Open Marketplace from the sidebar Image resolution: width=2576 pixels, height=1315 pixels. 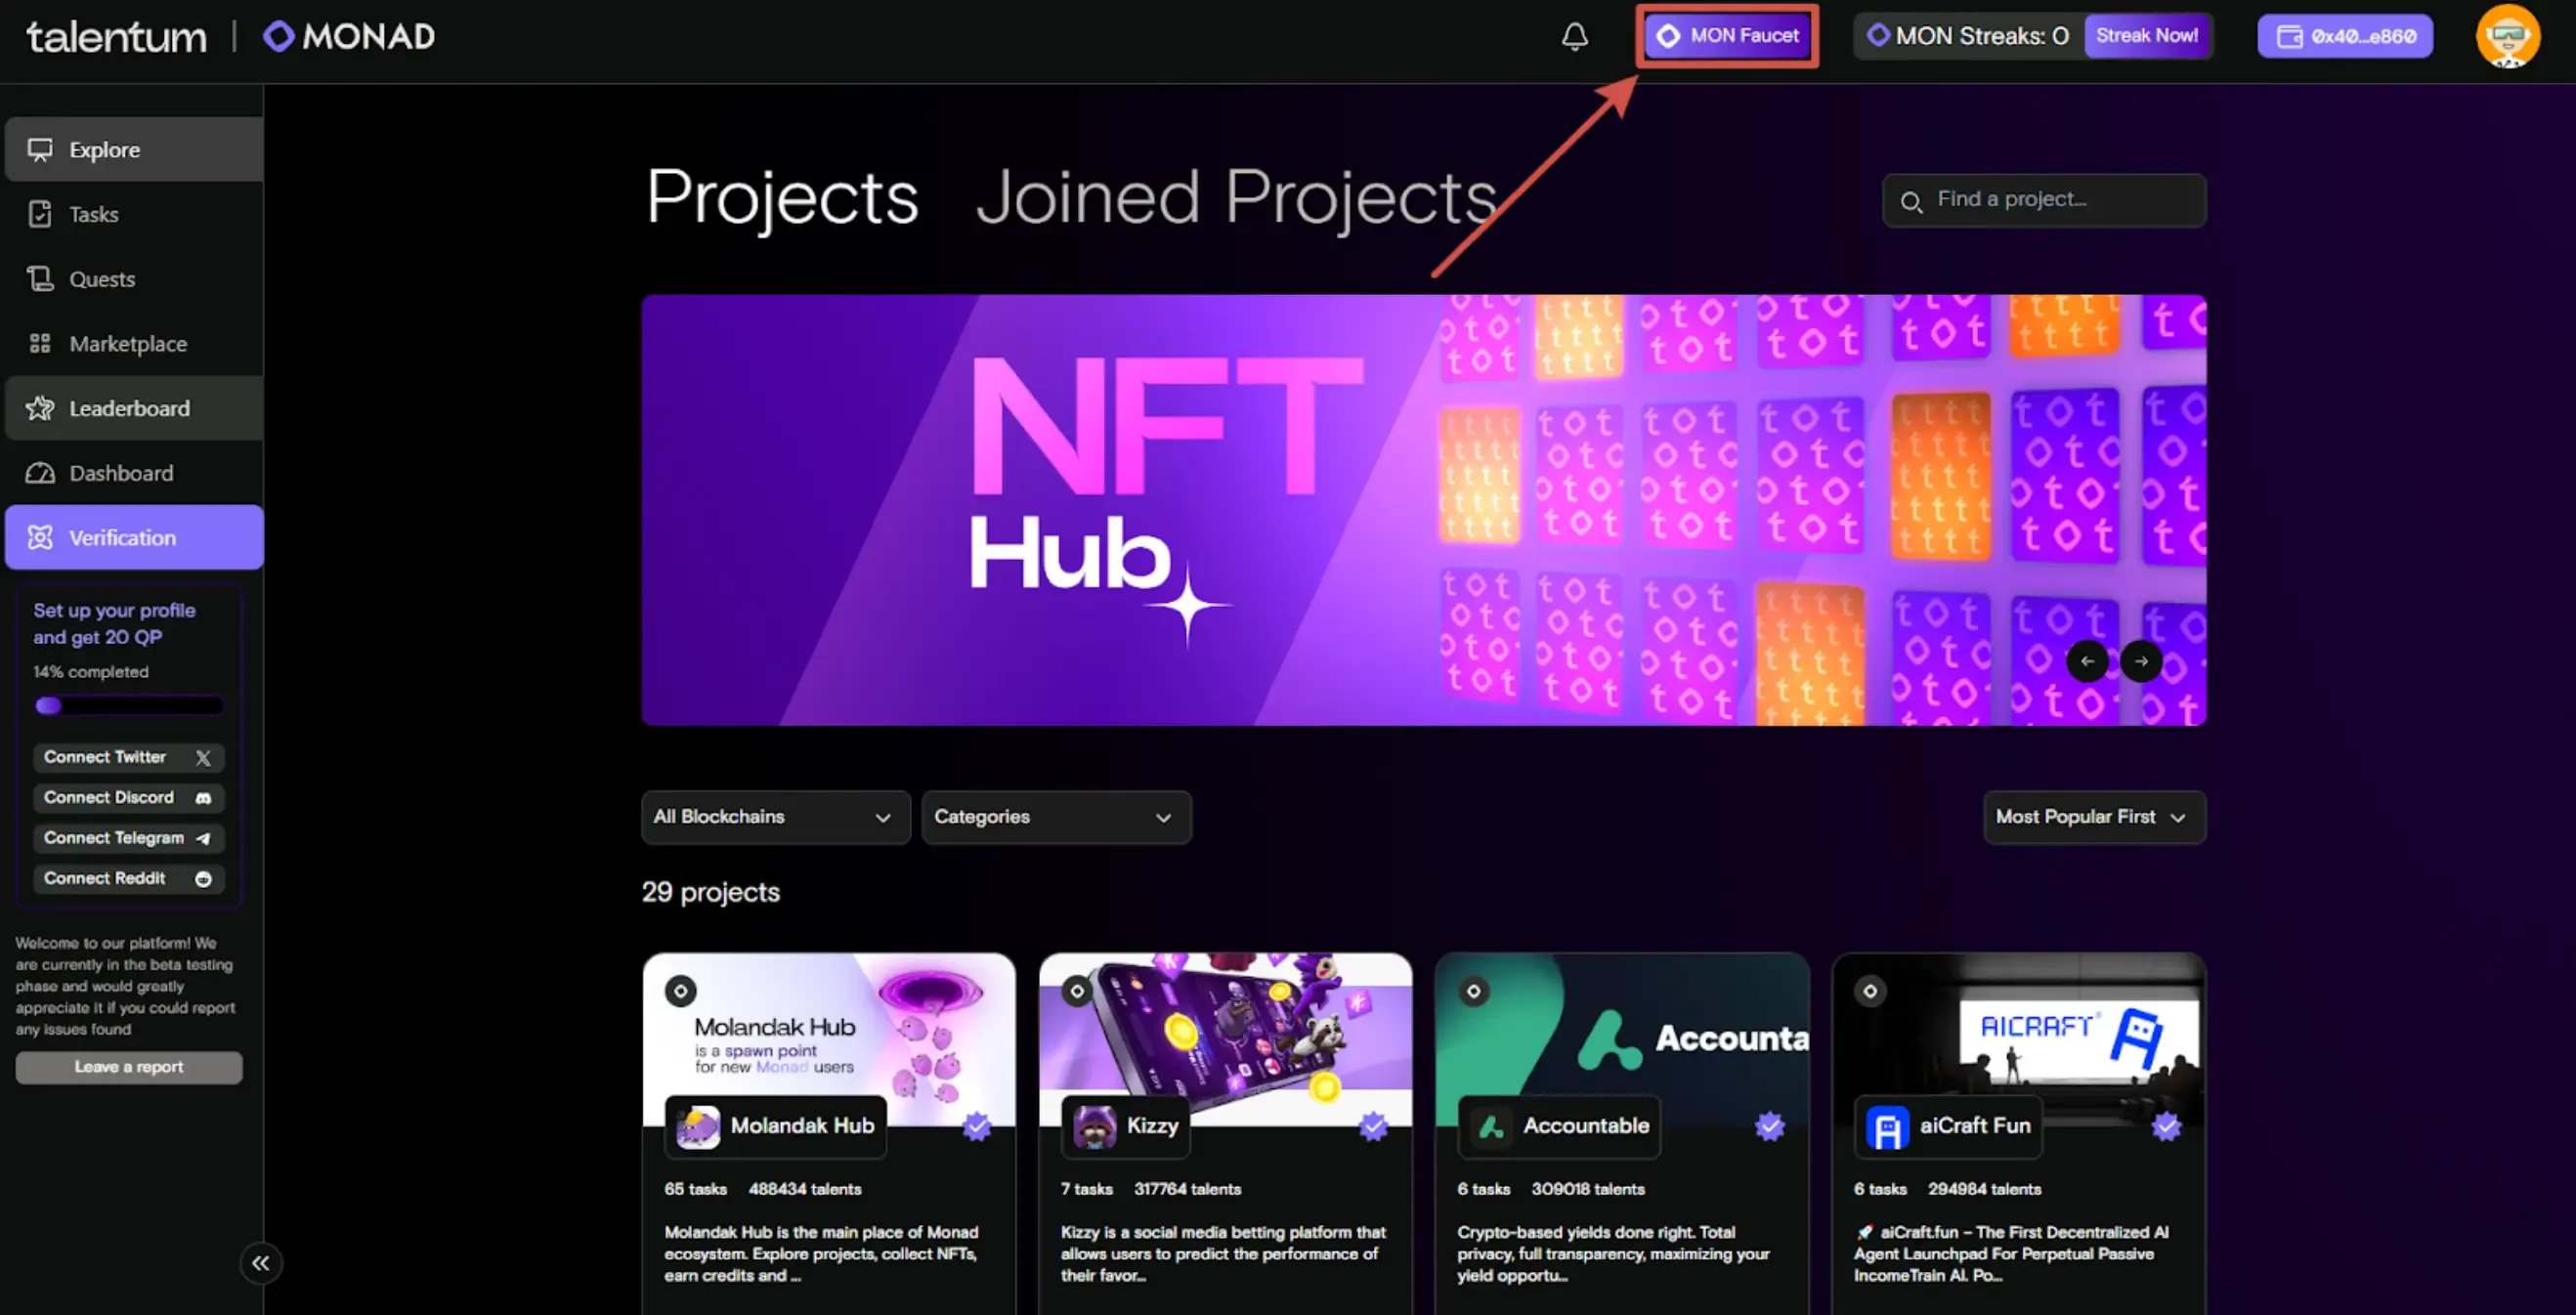coord(128,344)
